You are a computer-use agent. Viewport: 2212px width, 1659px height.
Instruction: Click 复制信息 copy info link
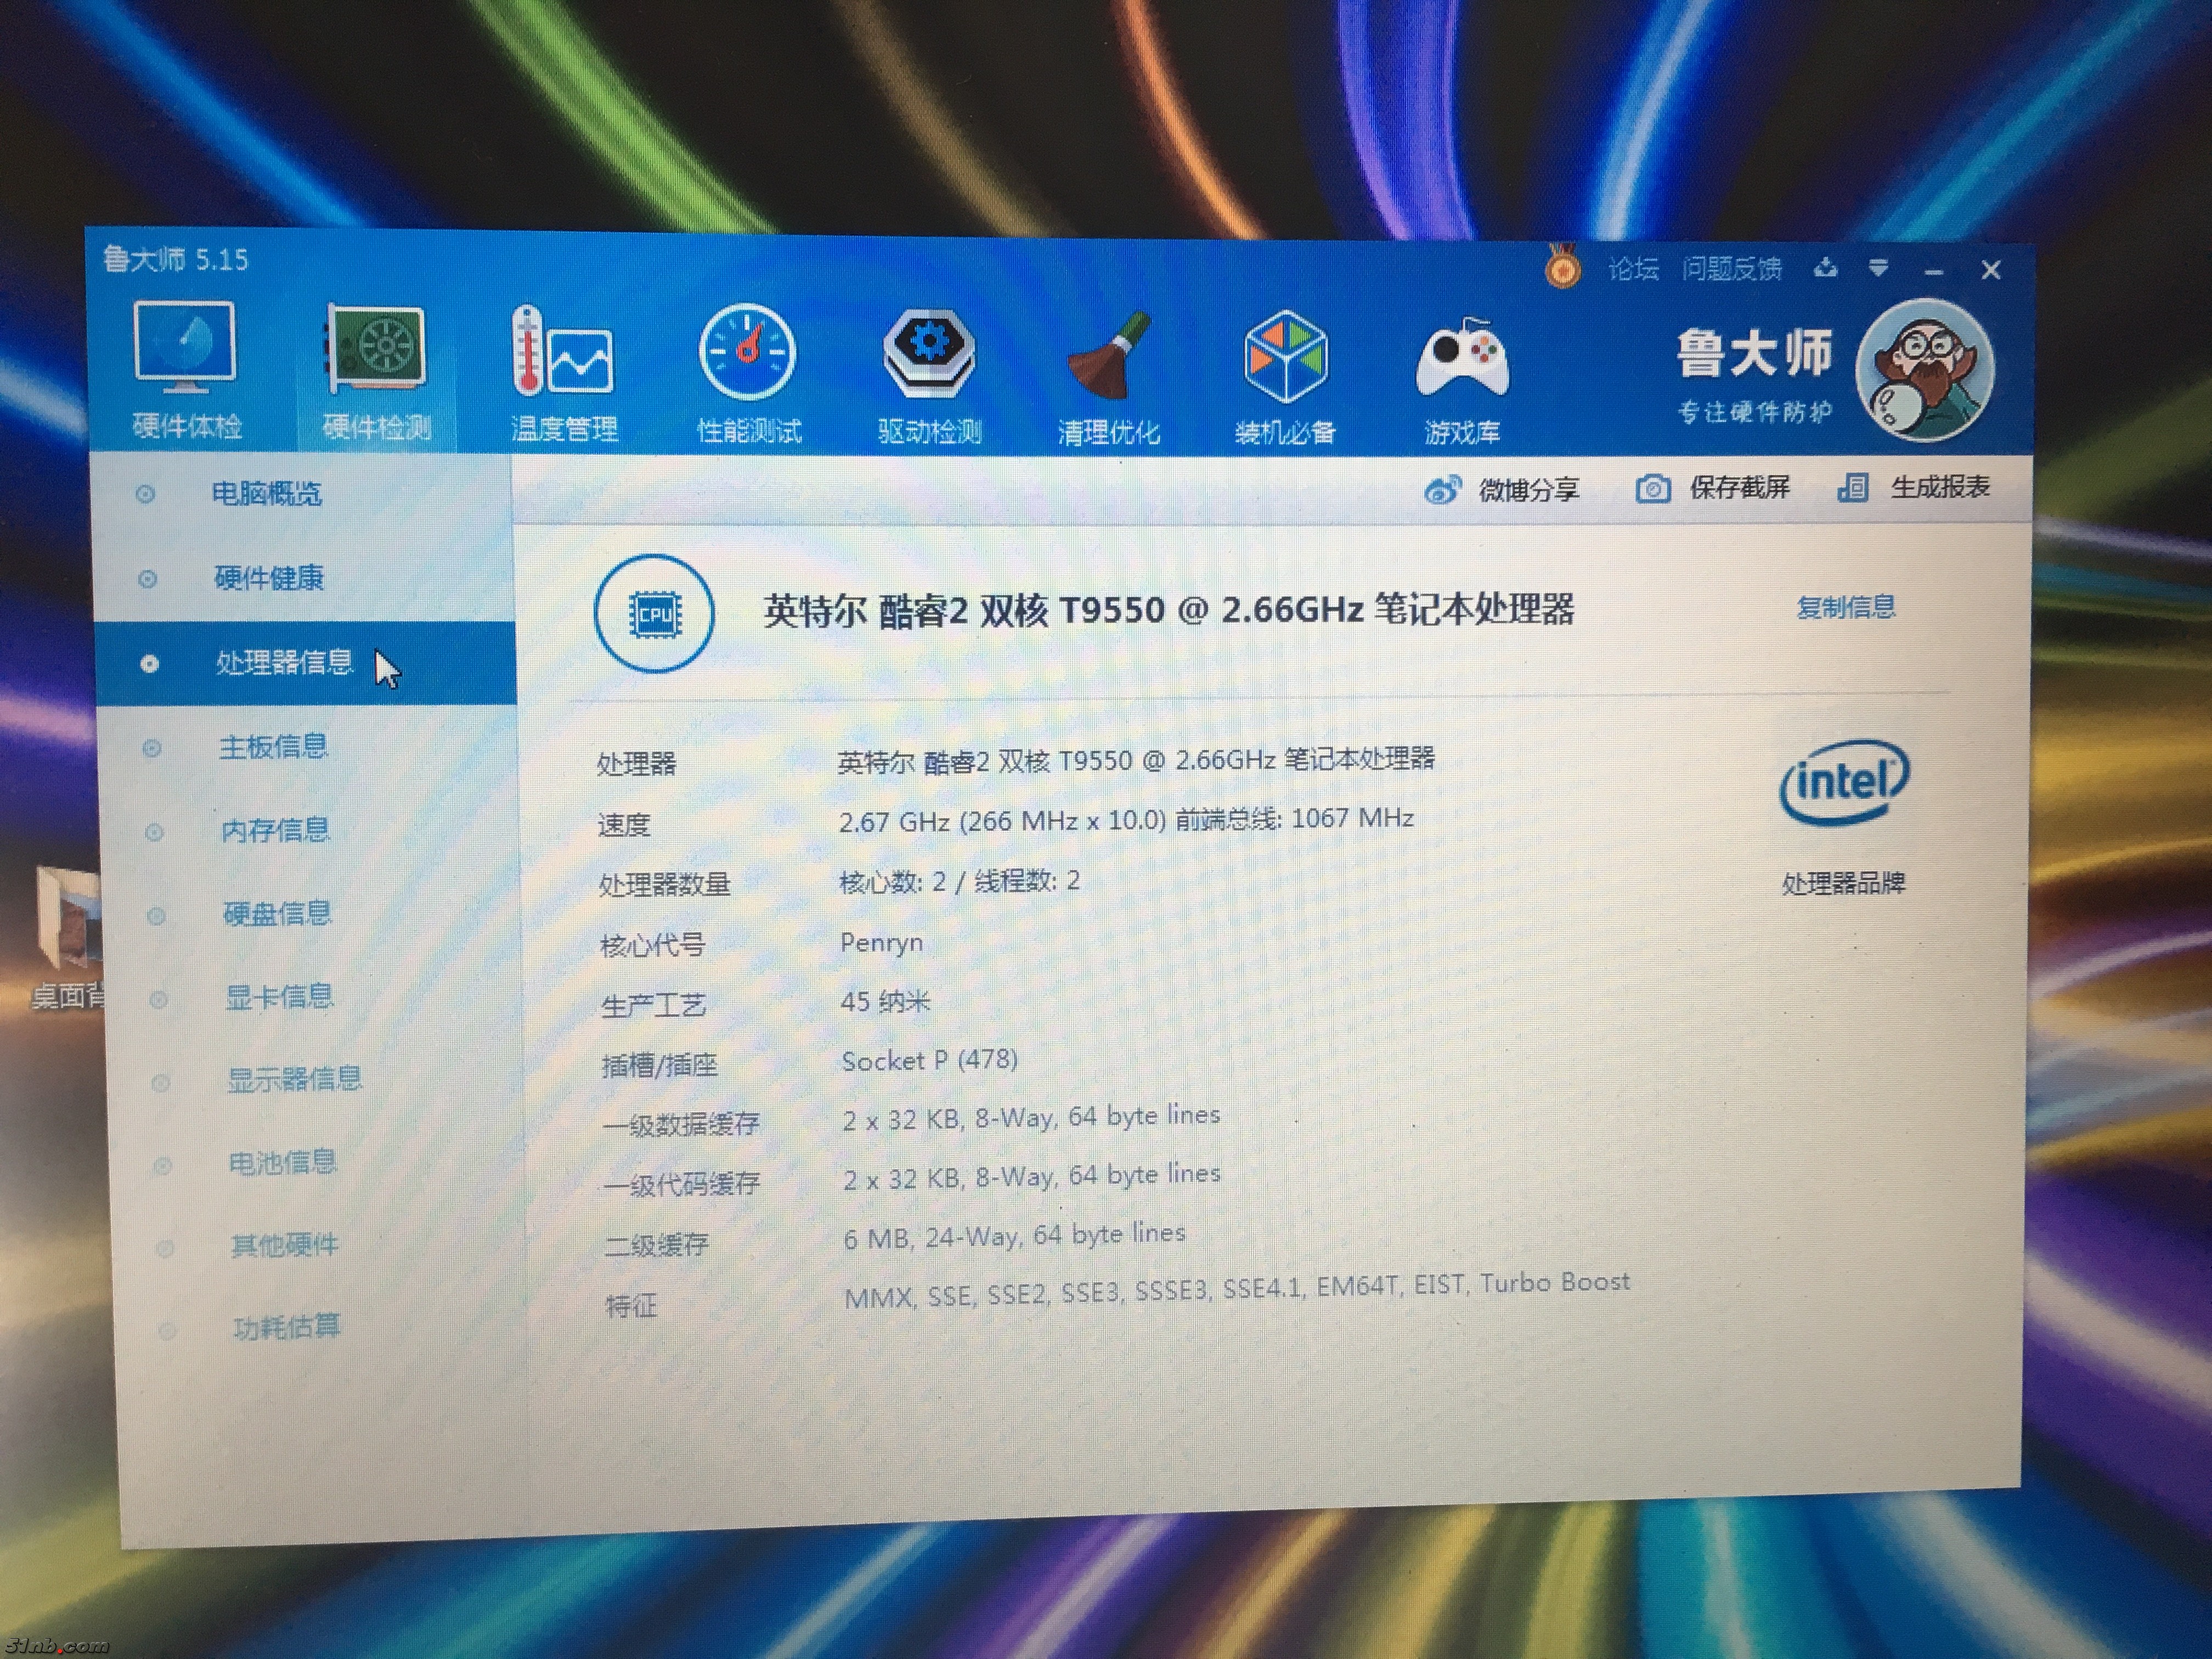(1846, 607)
